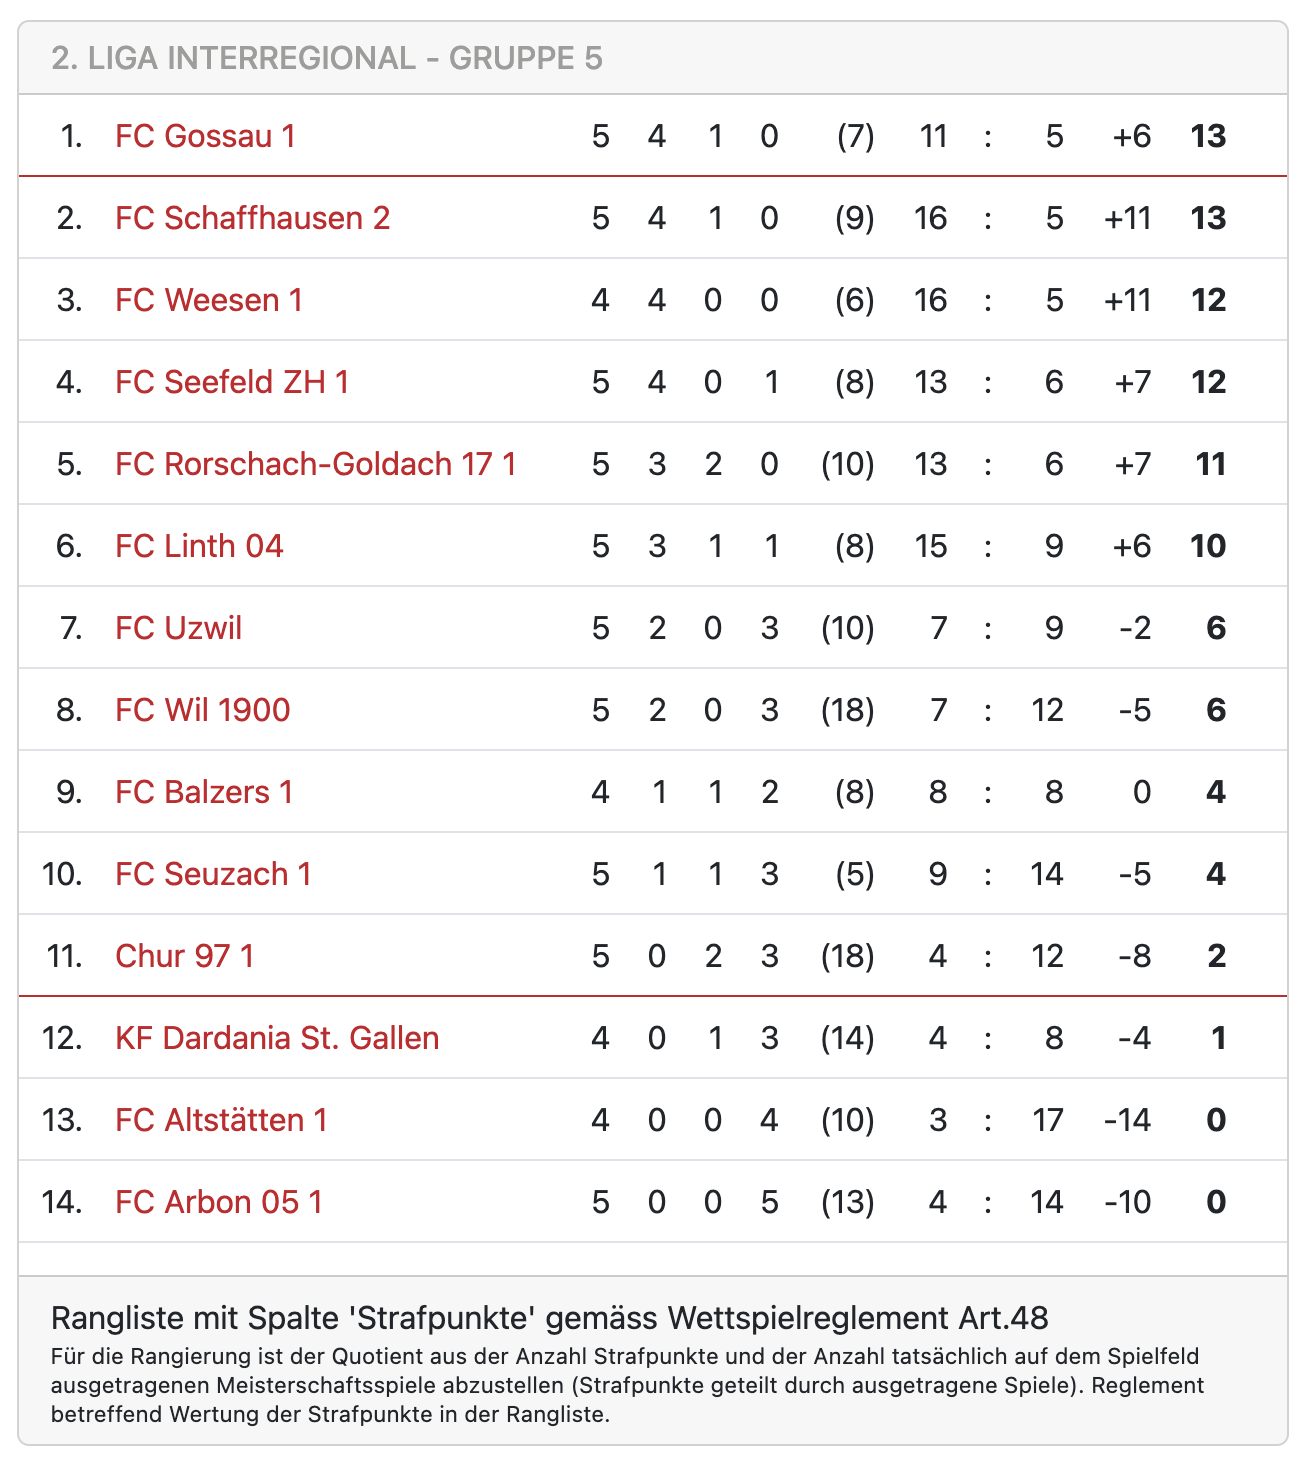This screenshot has height=1468, width=1310.
Task: Click the FC Linth 04 team name
Action: pos(199,546)
